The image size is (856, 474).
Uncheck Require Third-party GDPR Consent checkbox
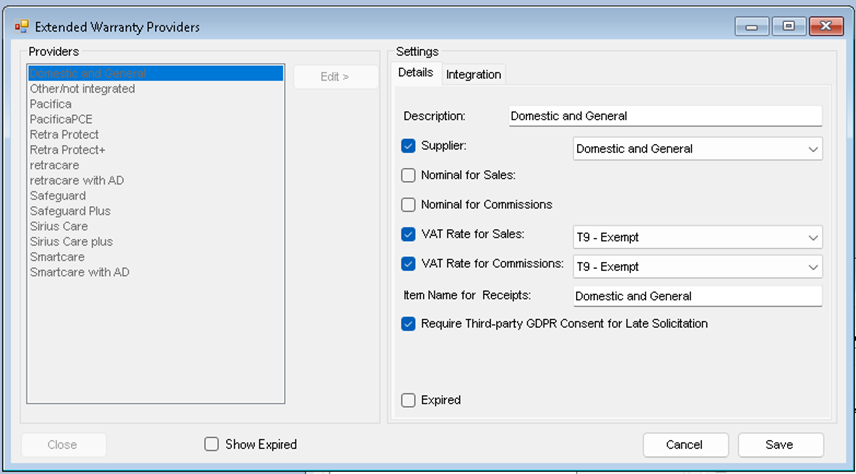click(x=408, y=324)
